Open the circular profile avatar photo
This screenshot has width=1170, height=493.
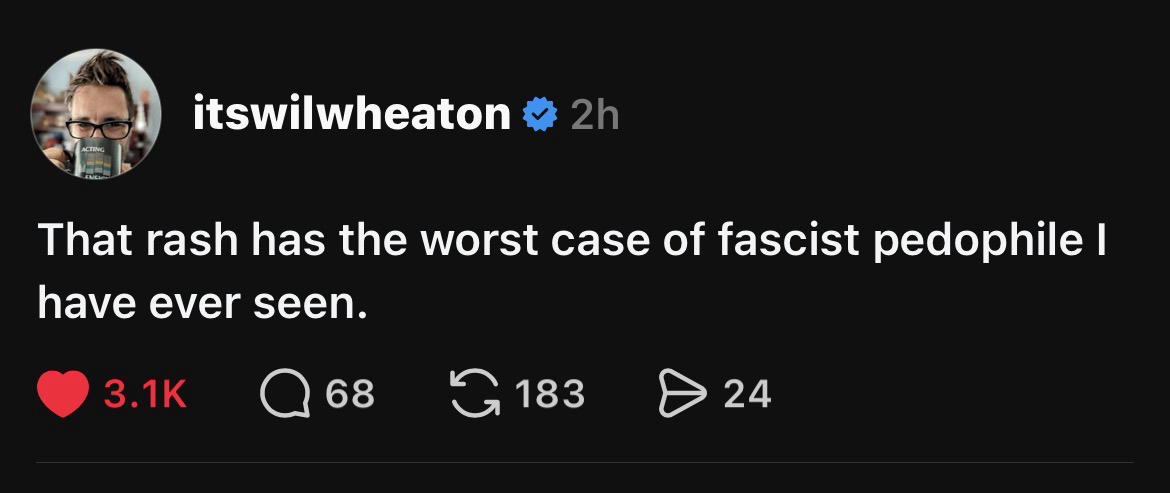pyautogui.click(x=96, y=111)
